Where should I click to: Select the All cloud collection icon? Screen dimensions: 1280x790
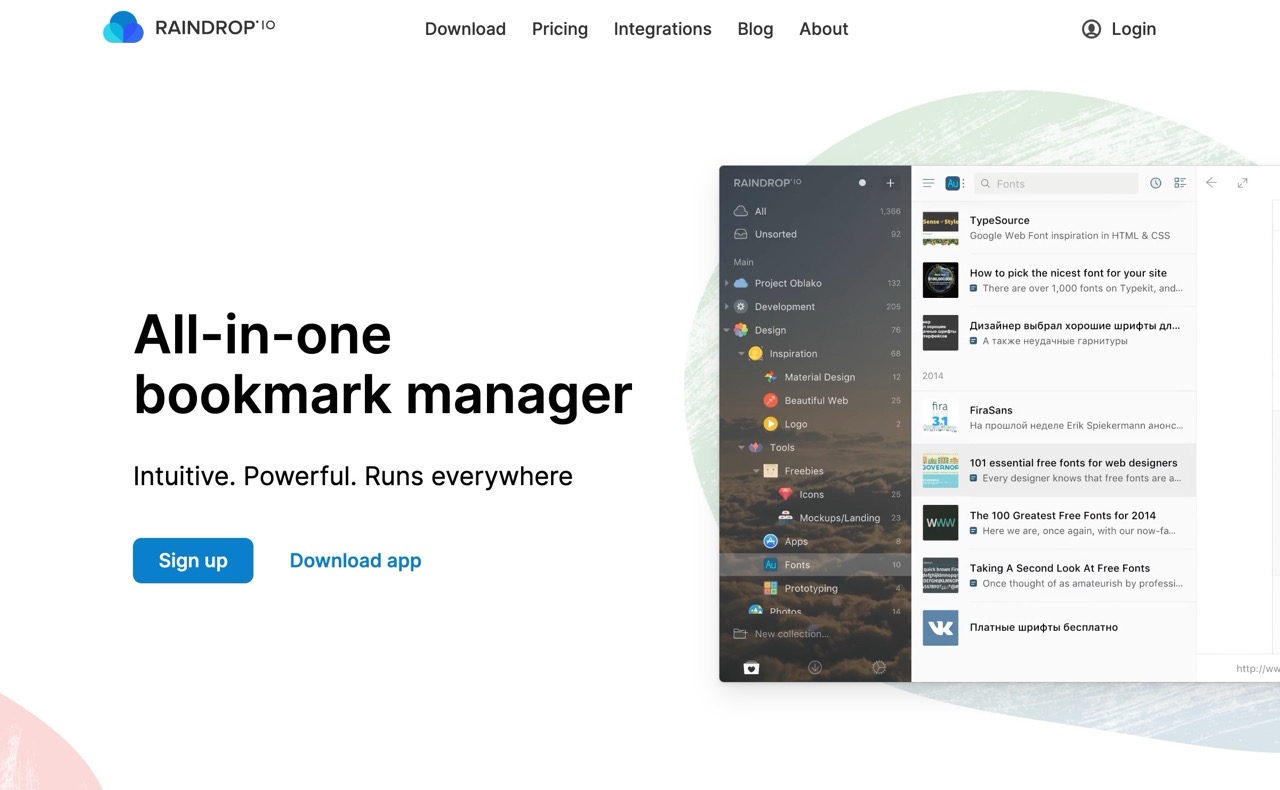741,211
